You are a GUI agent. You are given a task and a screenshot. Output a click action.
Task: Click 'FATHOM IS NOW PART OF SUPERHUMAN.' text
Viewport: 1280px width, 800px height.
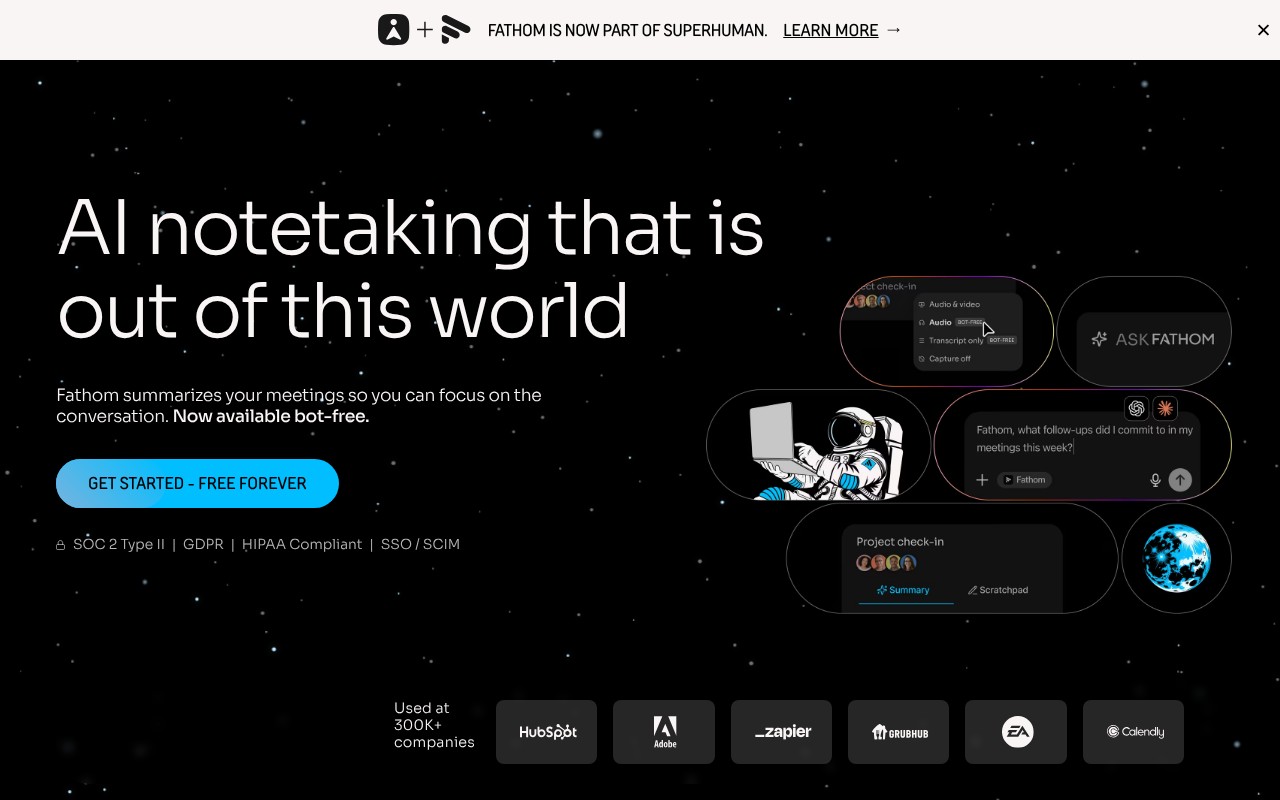pyautogui.click(x=627, y=30)
